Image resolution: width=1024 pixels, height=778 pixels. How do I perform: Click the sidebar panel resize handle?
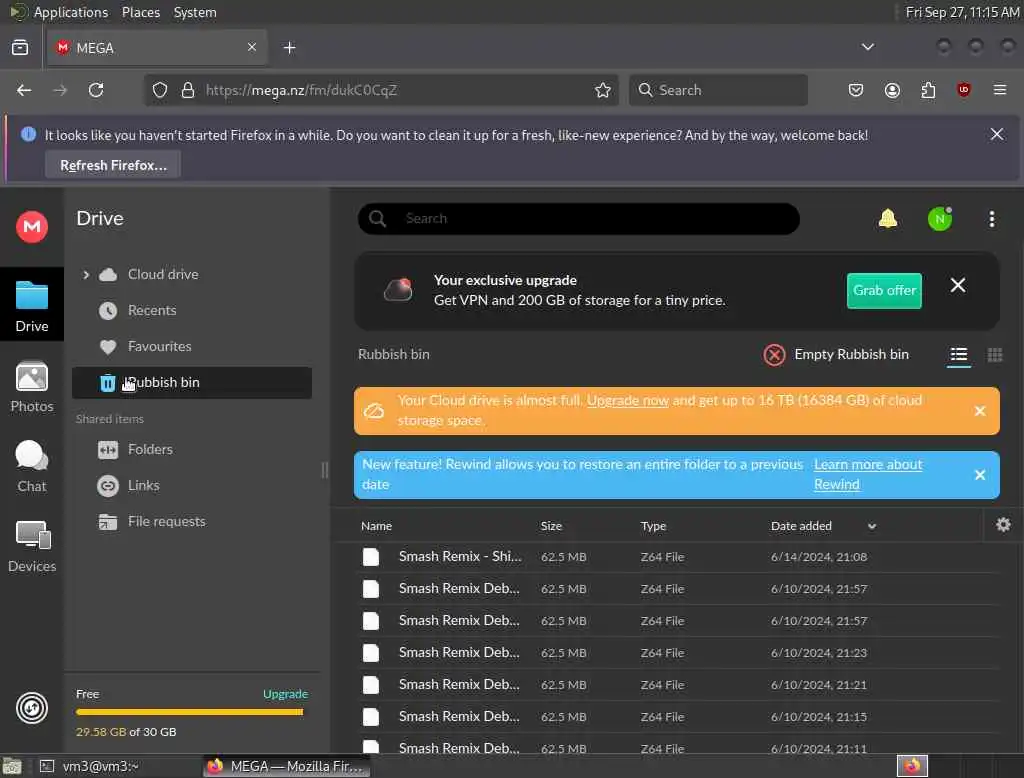[x=325, y=470]
